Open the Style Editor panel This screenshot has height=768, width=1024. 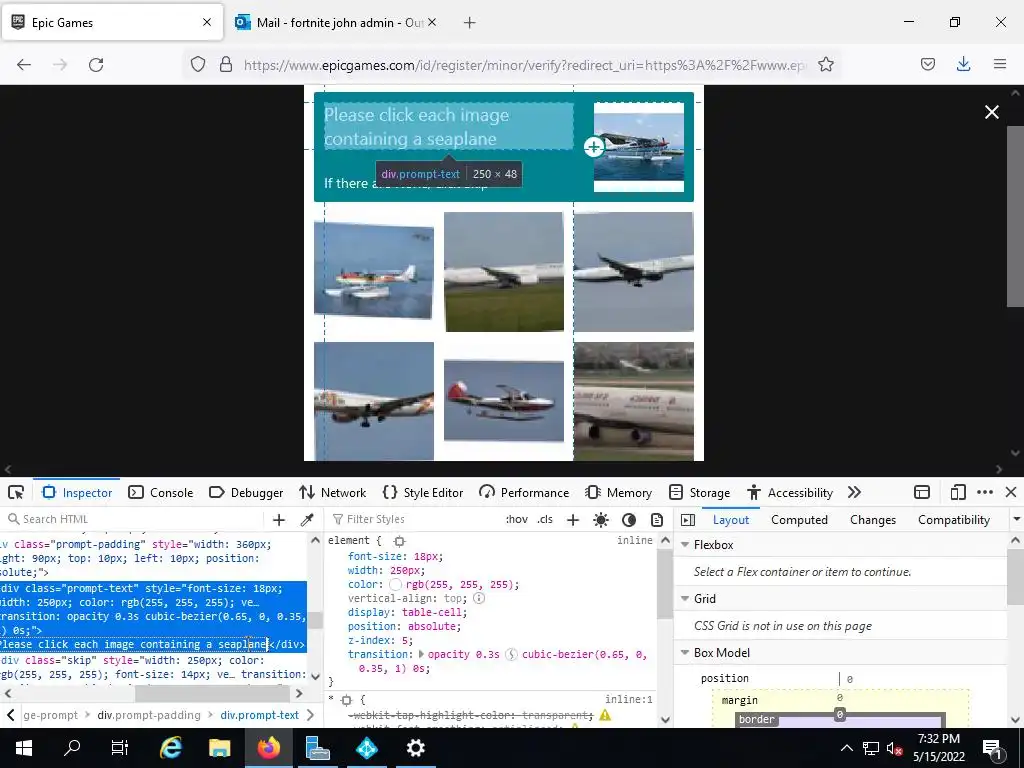tap(423, 492)
